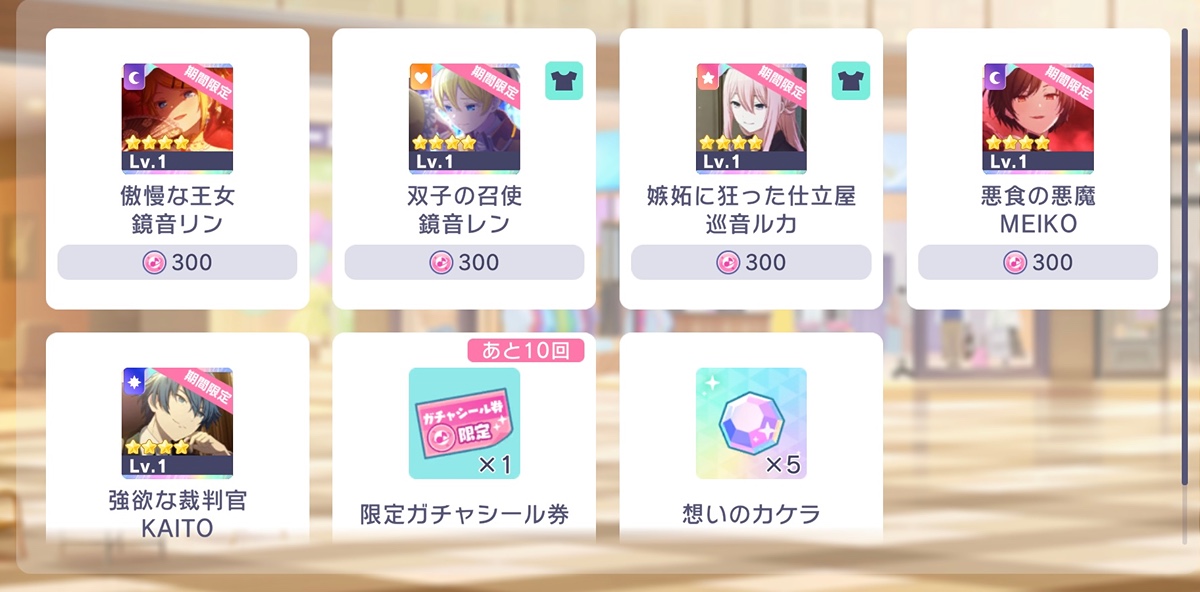Viewport: 1200px width, 592px height.
Task: Open the 強欲な裁判官 KAITO card thumbnail
Action: click(177, 423)
